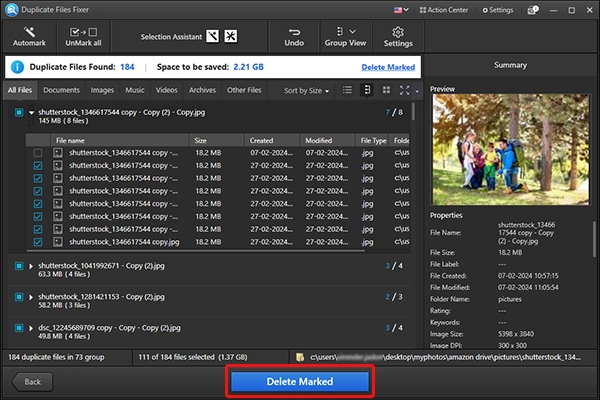Uncheck shutterstock_1346617544 copy.jpg checkbox

pyautogui.click(x=38, y=242)
